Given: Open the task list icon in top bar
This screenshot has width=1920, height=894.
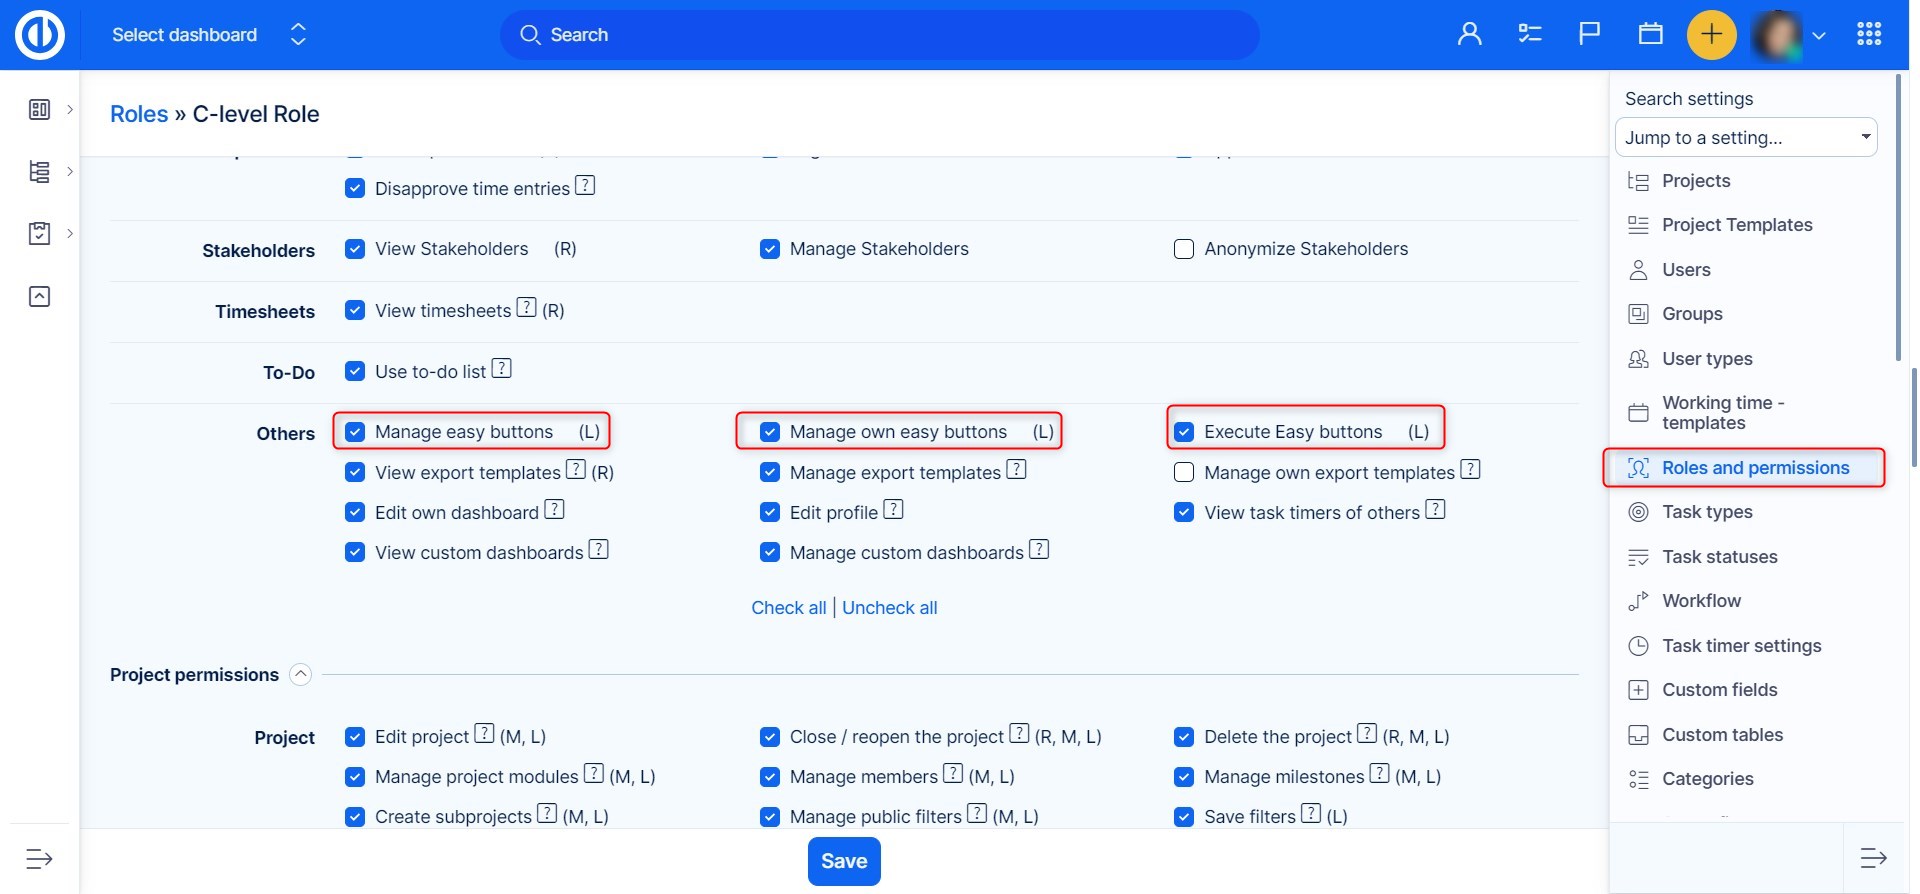Looking at the screenshot, I should click(1529, 35).
